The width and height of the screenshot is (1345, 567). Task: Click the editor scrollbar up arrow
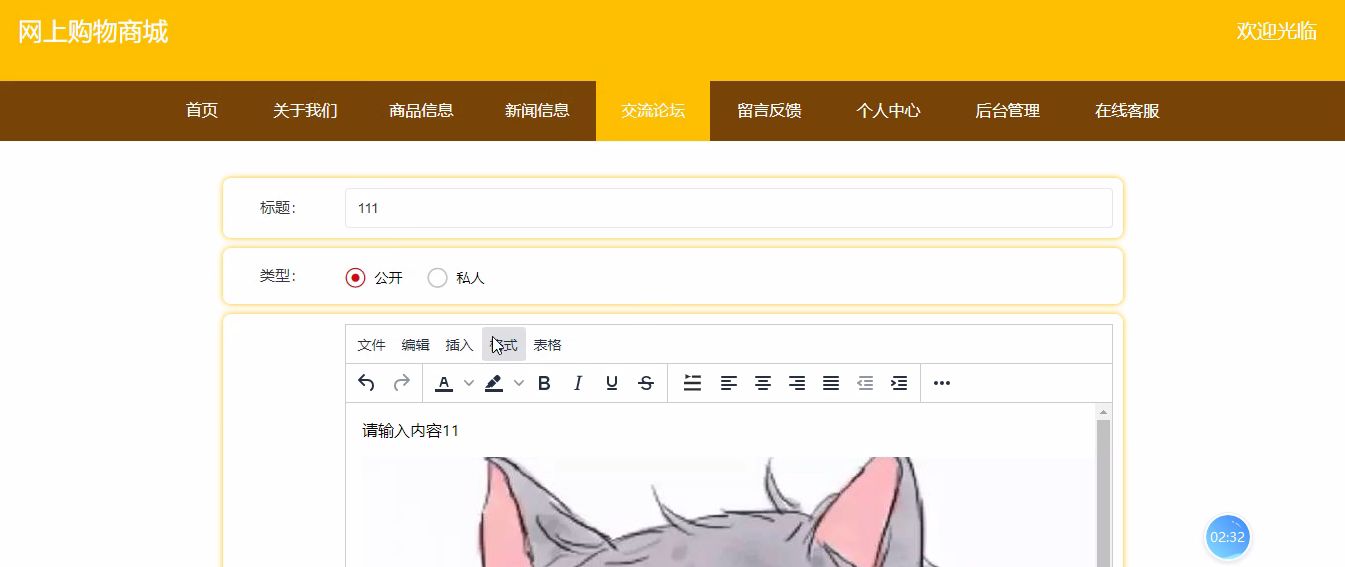tap(1104, 412)
